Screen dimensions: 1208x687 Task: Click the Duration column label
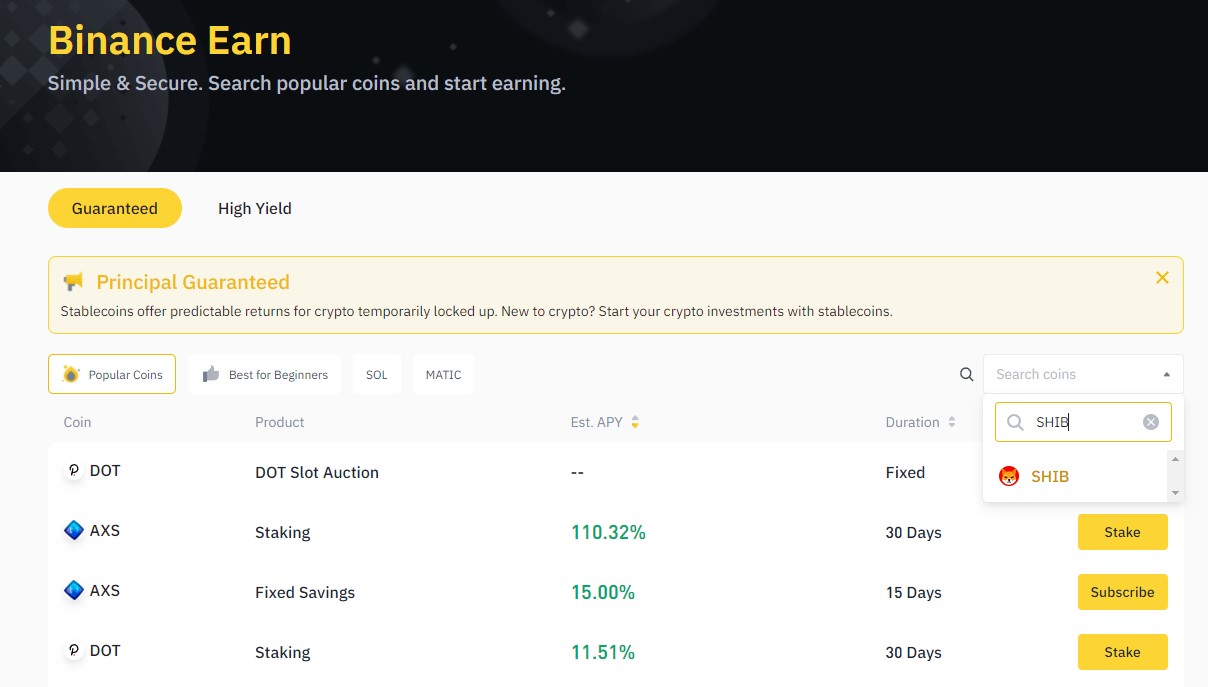pyautogui.click(x=913, y=422)
